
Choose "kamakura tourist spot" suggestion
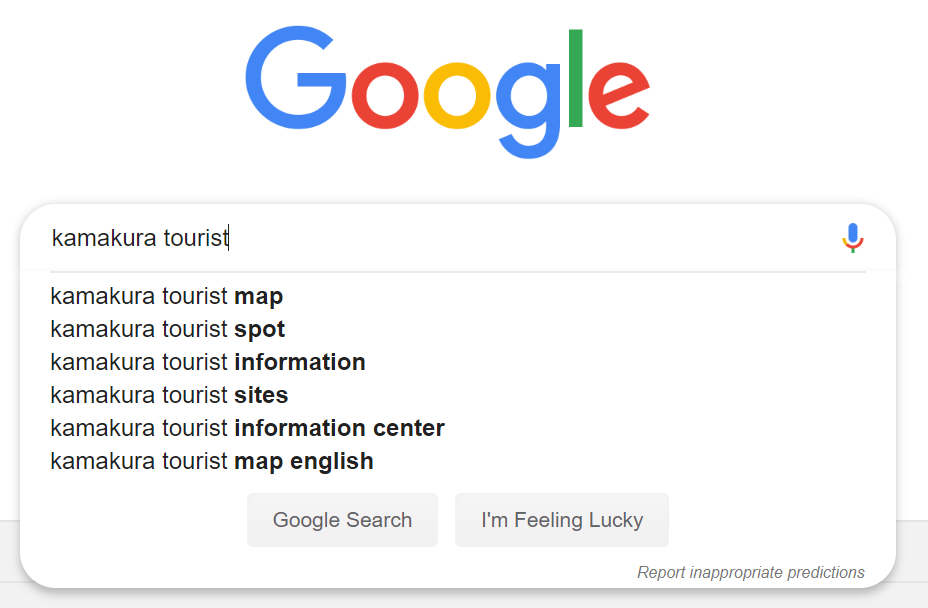(x=168, y=329)
